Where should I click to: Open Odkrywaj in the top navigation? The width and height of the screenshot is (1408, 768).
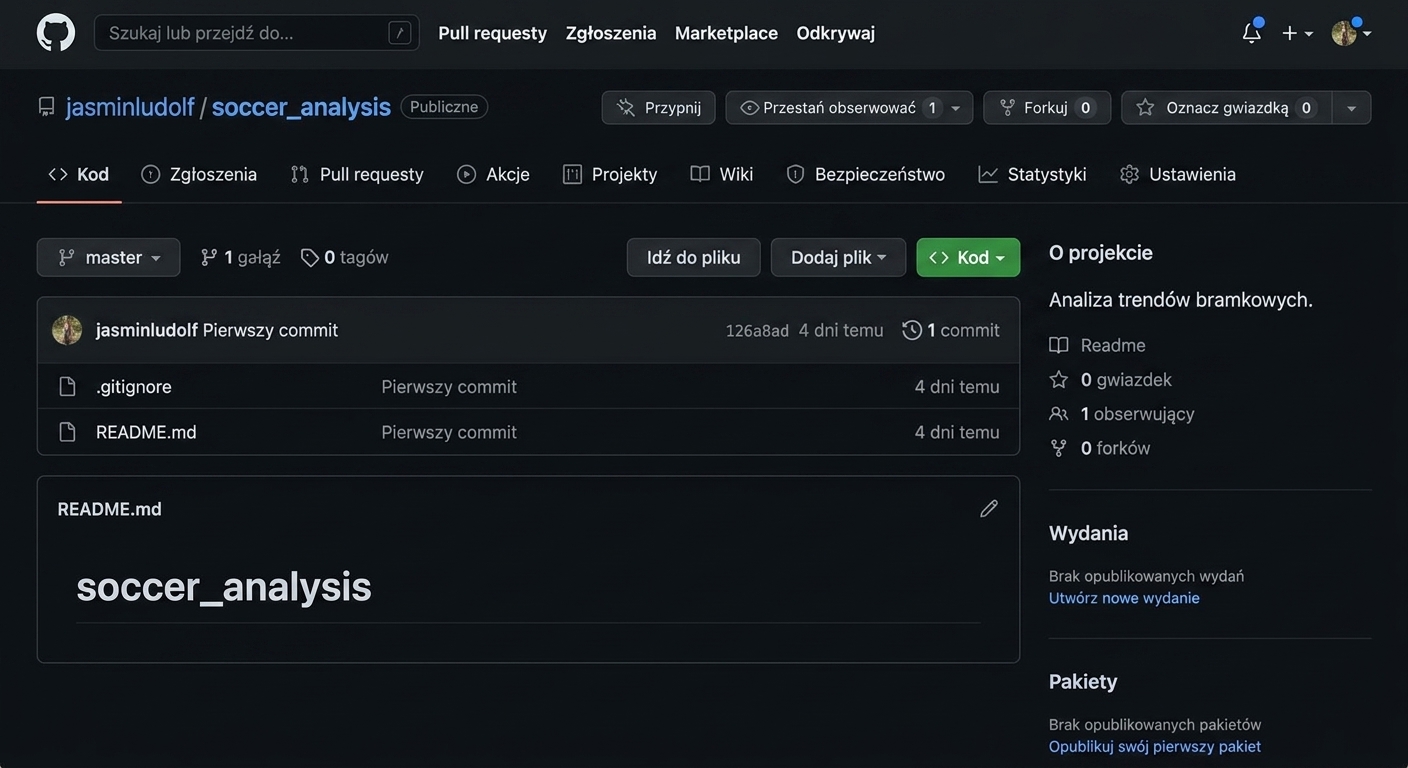pos(836,33)
